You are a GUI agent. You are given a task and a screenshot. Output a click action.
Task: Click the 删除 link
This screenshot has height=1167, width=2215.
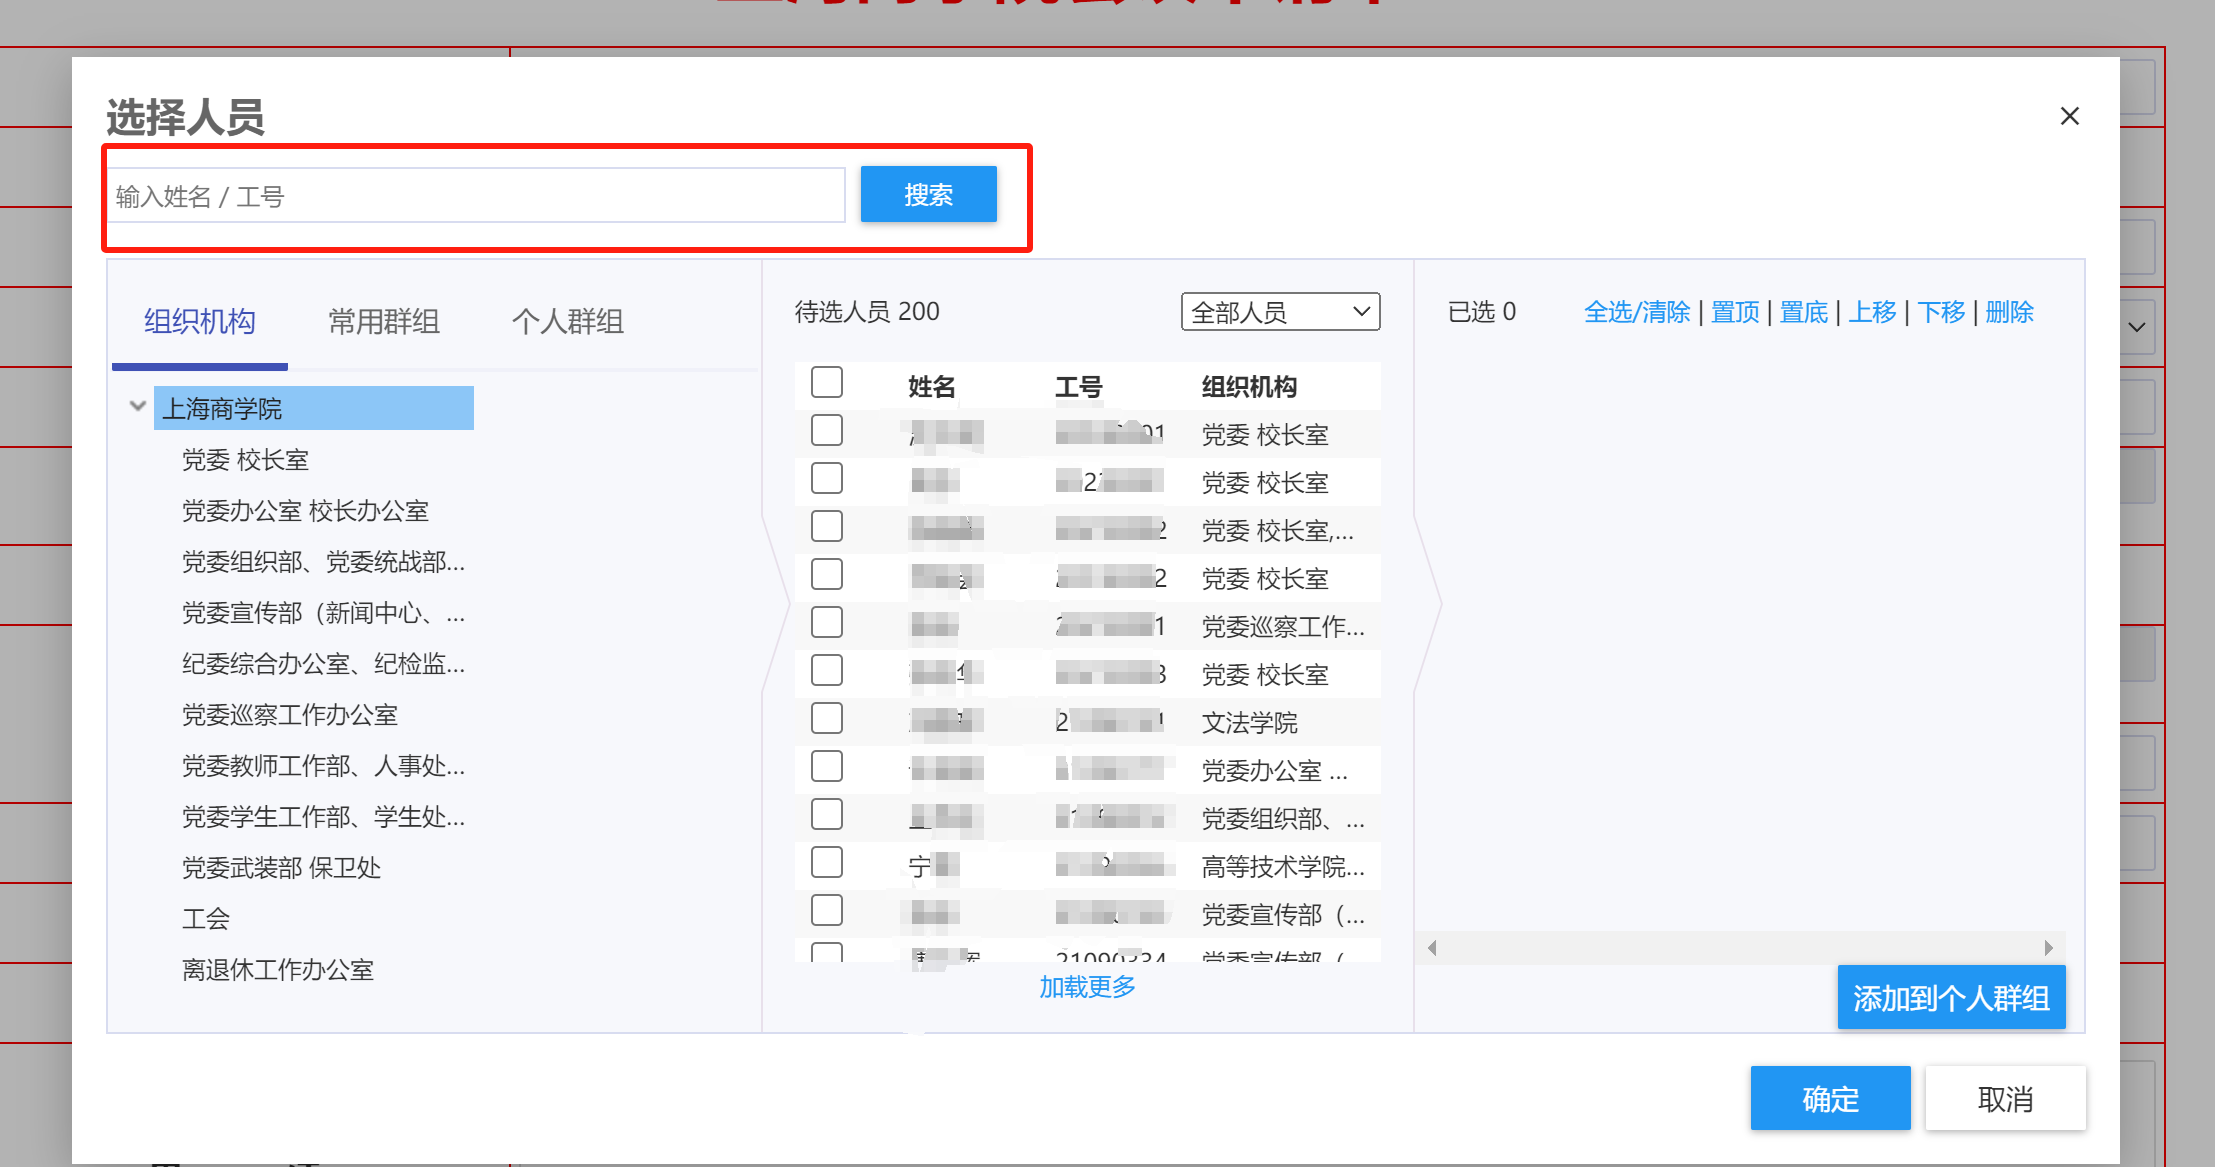[x=2008, y=312]
